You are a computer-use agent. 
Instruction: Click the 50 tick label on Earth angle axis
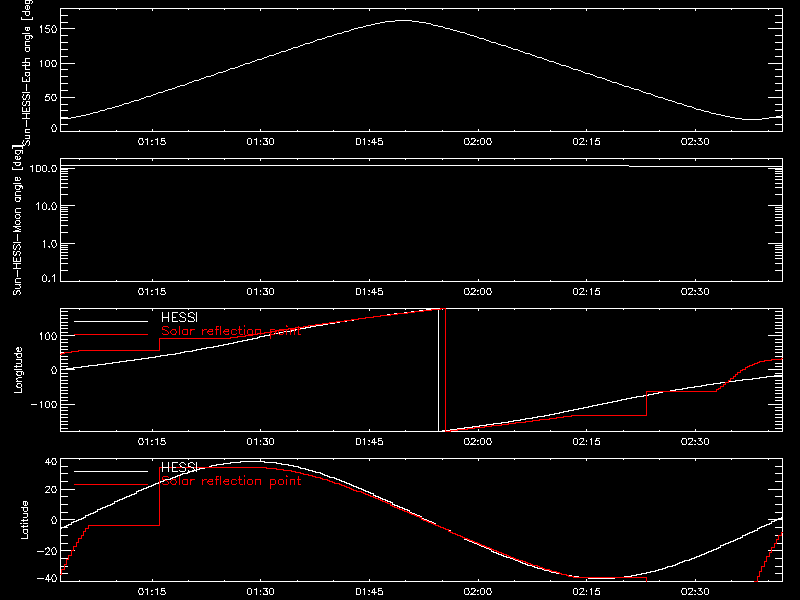click(x=51, y=98)
